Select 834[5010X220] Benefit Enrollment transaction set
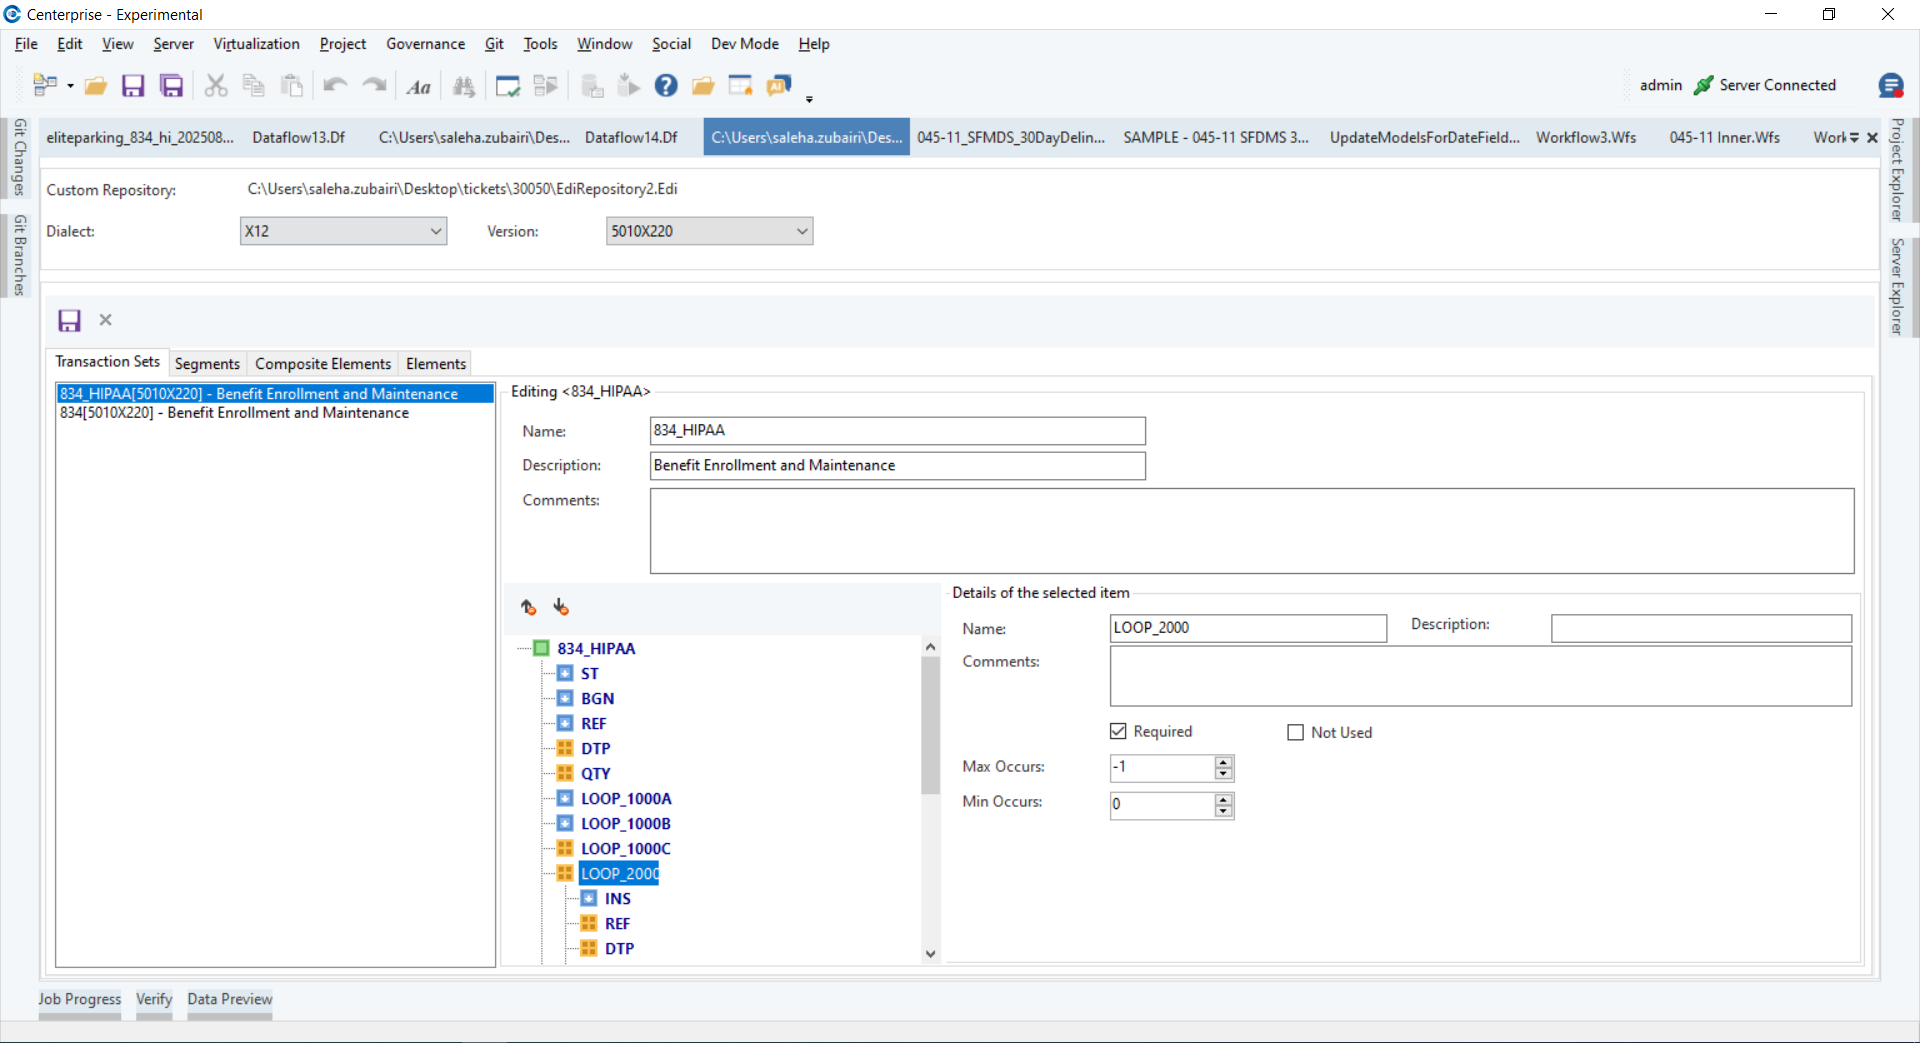The height and width of the screenshot is (1043, 1920). click(234, 413)
